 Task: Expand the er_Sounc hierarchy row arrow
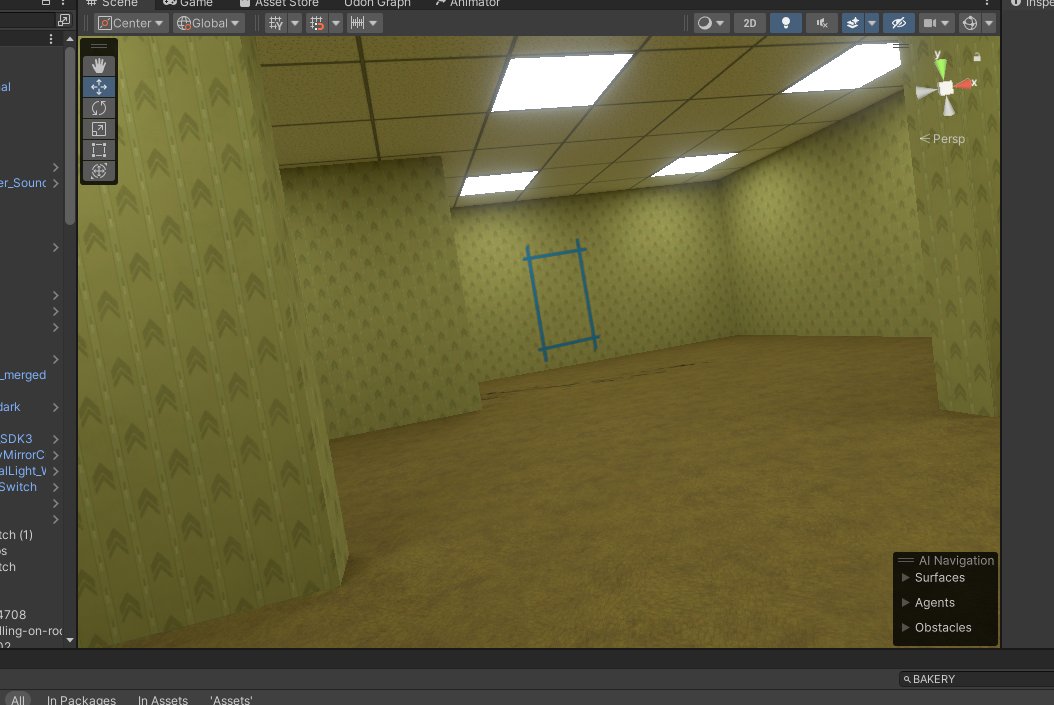click(56, 183)
